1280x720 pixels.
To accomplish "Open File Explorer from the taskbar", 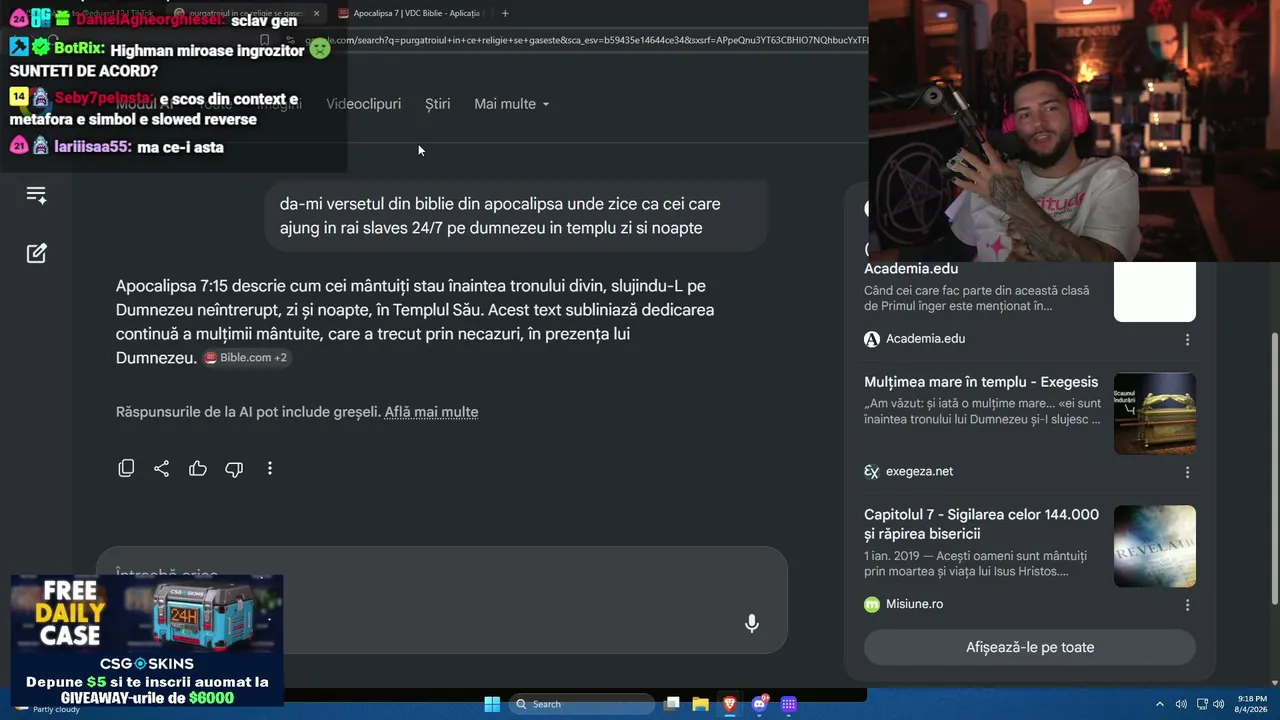I will [x=701, y=704].
